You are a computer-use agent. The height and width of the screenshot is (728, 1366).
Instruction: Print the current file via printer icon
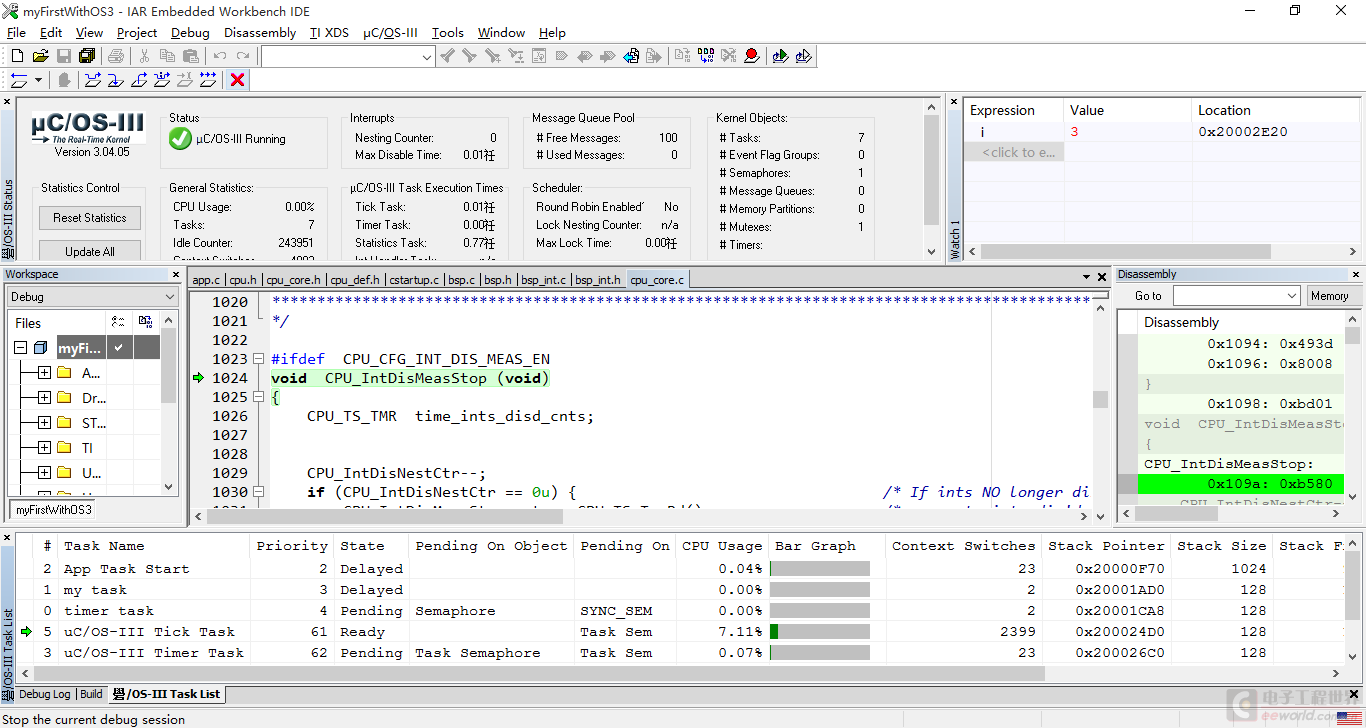pos(116,56)
